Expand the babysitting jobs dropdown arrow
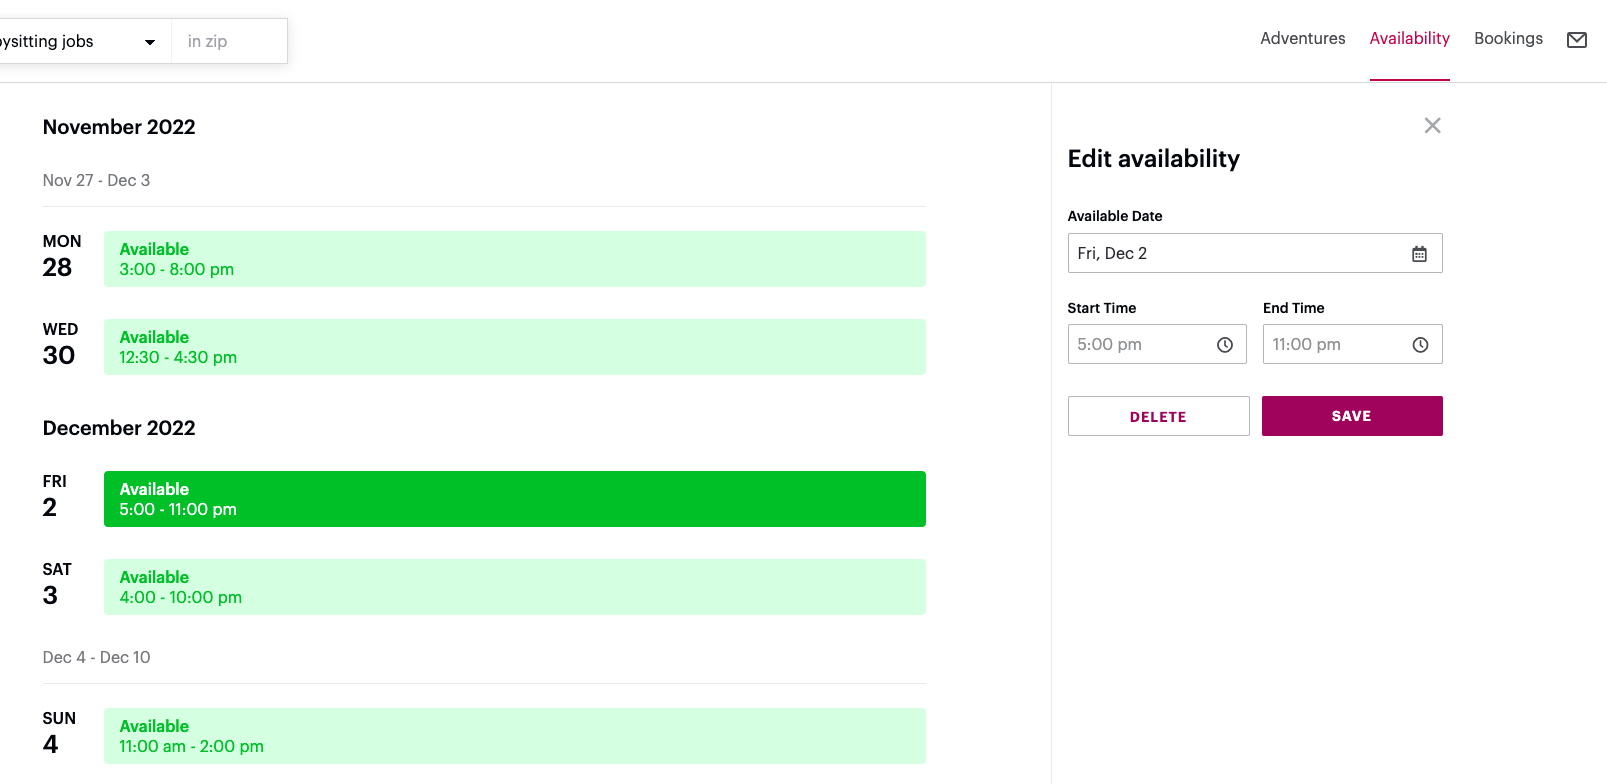Screen dimensions: 1607x784 tap(150, 42)
